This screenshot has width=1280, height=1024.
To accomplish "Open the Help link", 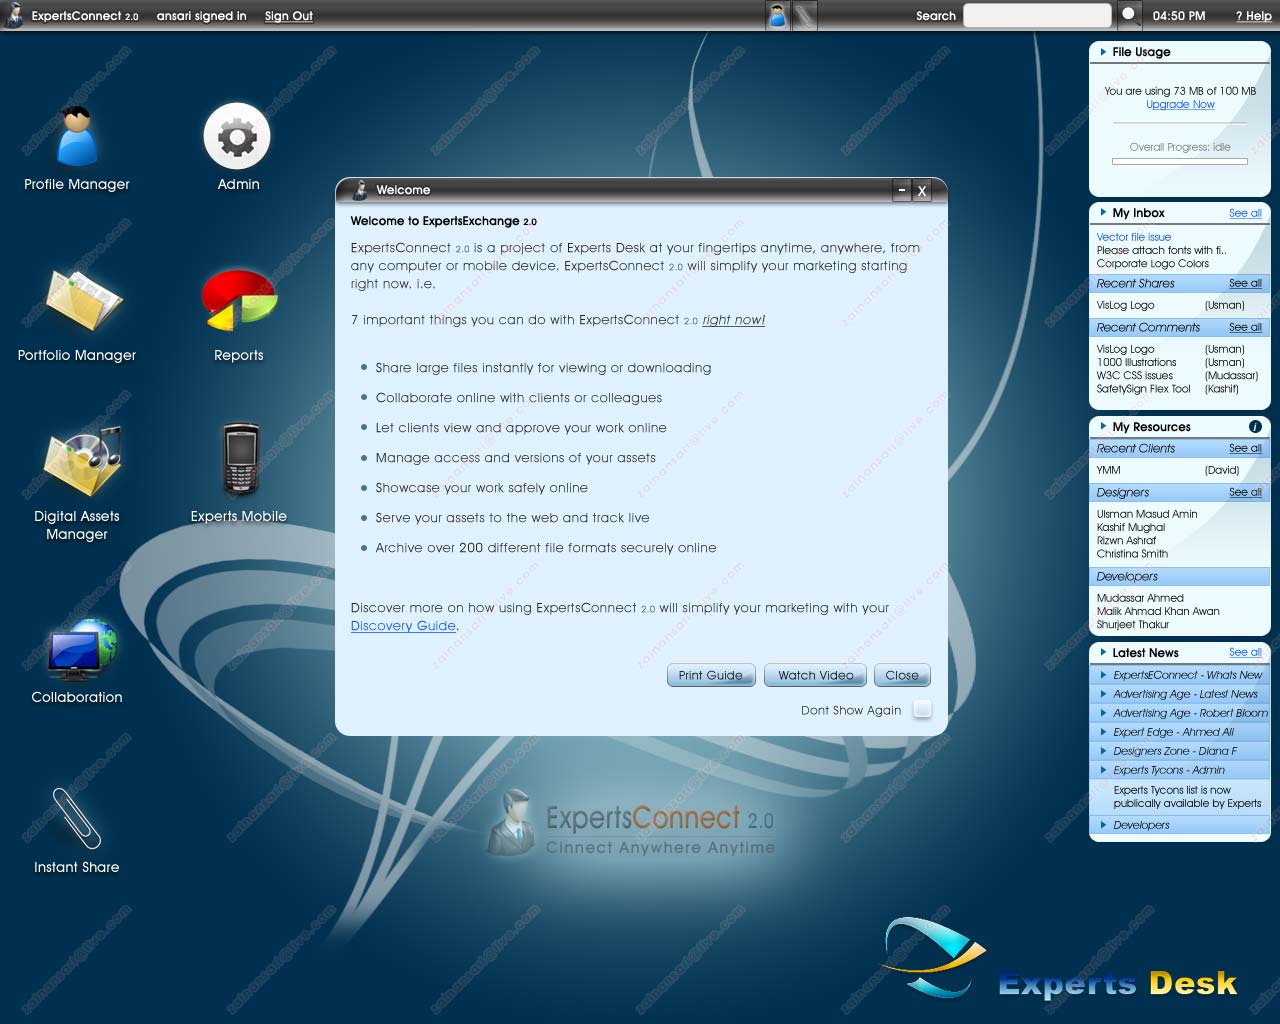I will coord(1253,16).
